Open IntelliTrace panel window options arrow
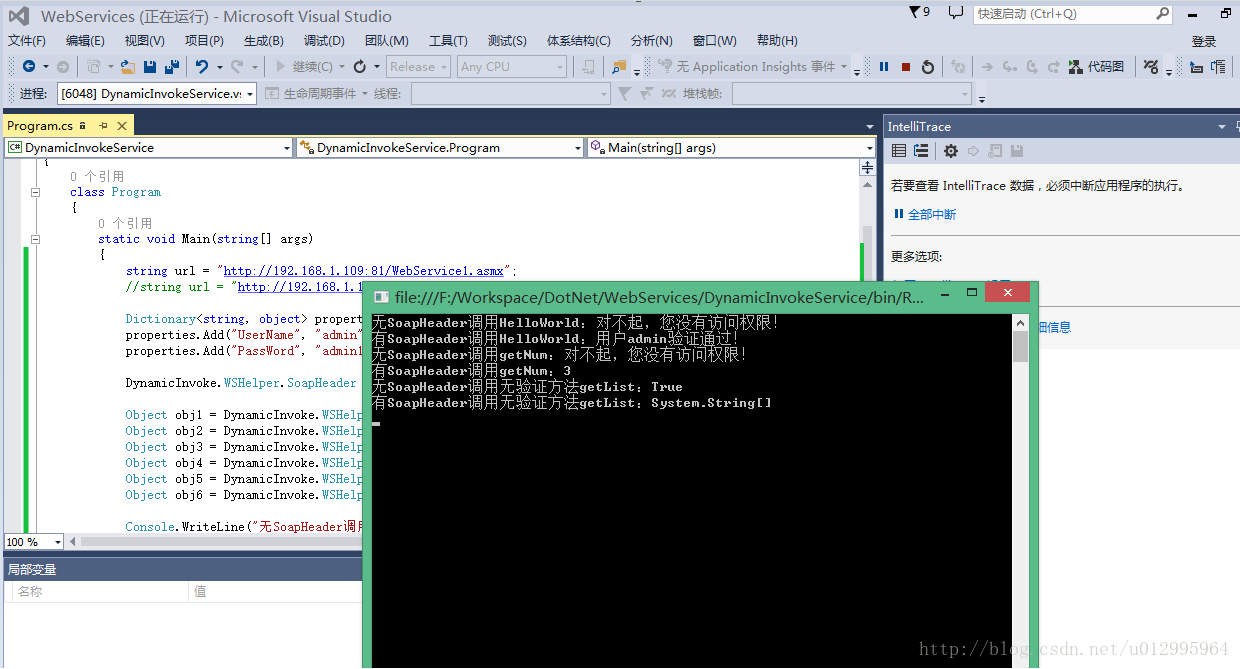The image size is (1240, 669). 1221,127
